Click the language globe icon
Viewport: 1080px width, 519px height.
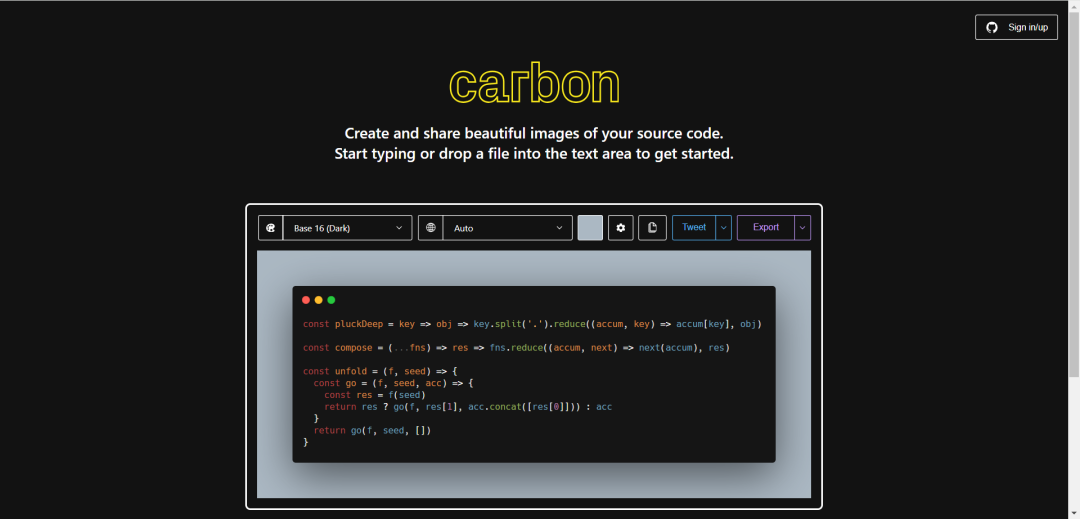[x=430, y=228]
